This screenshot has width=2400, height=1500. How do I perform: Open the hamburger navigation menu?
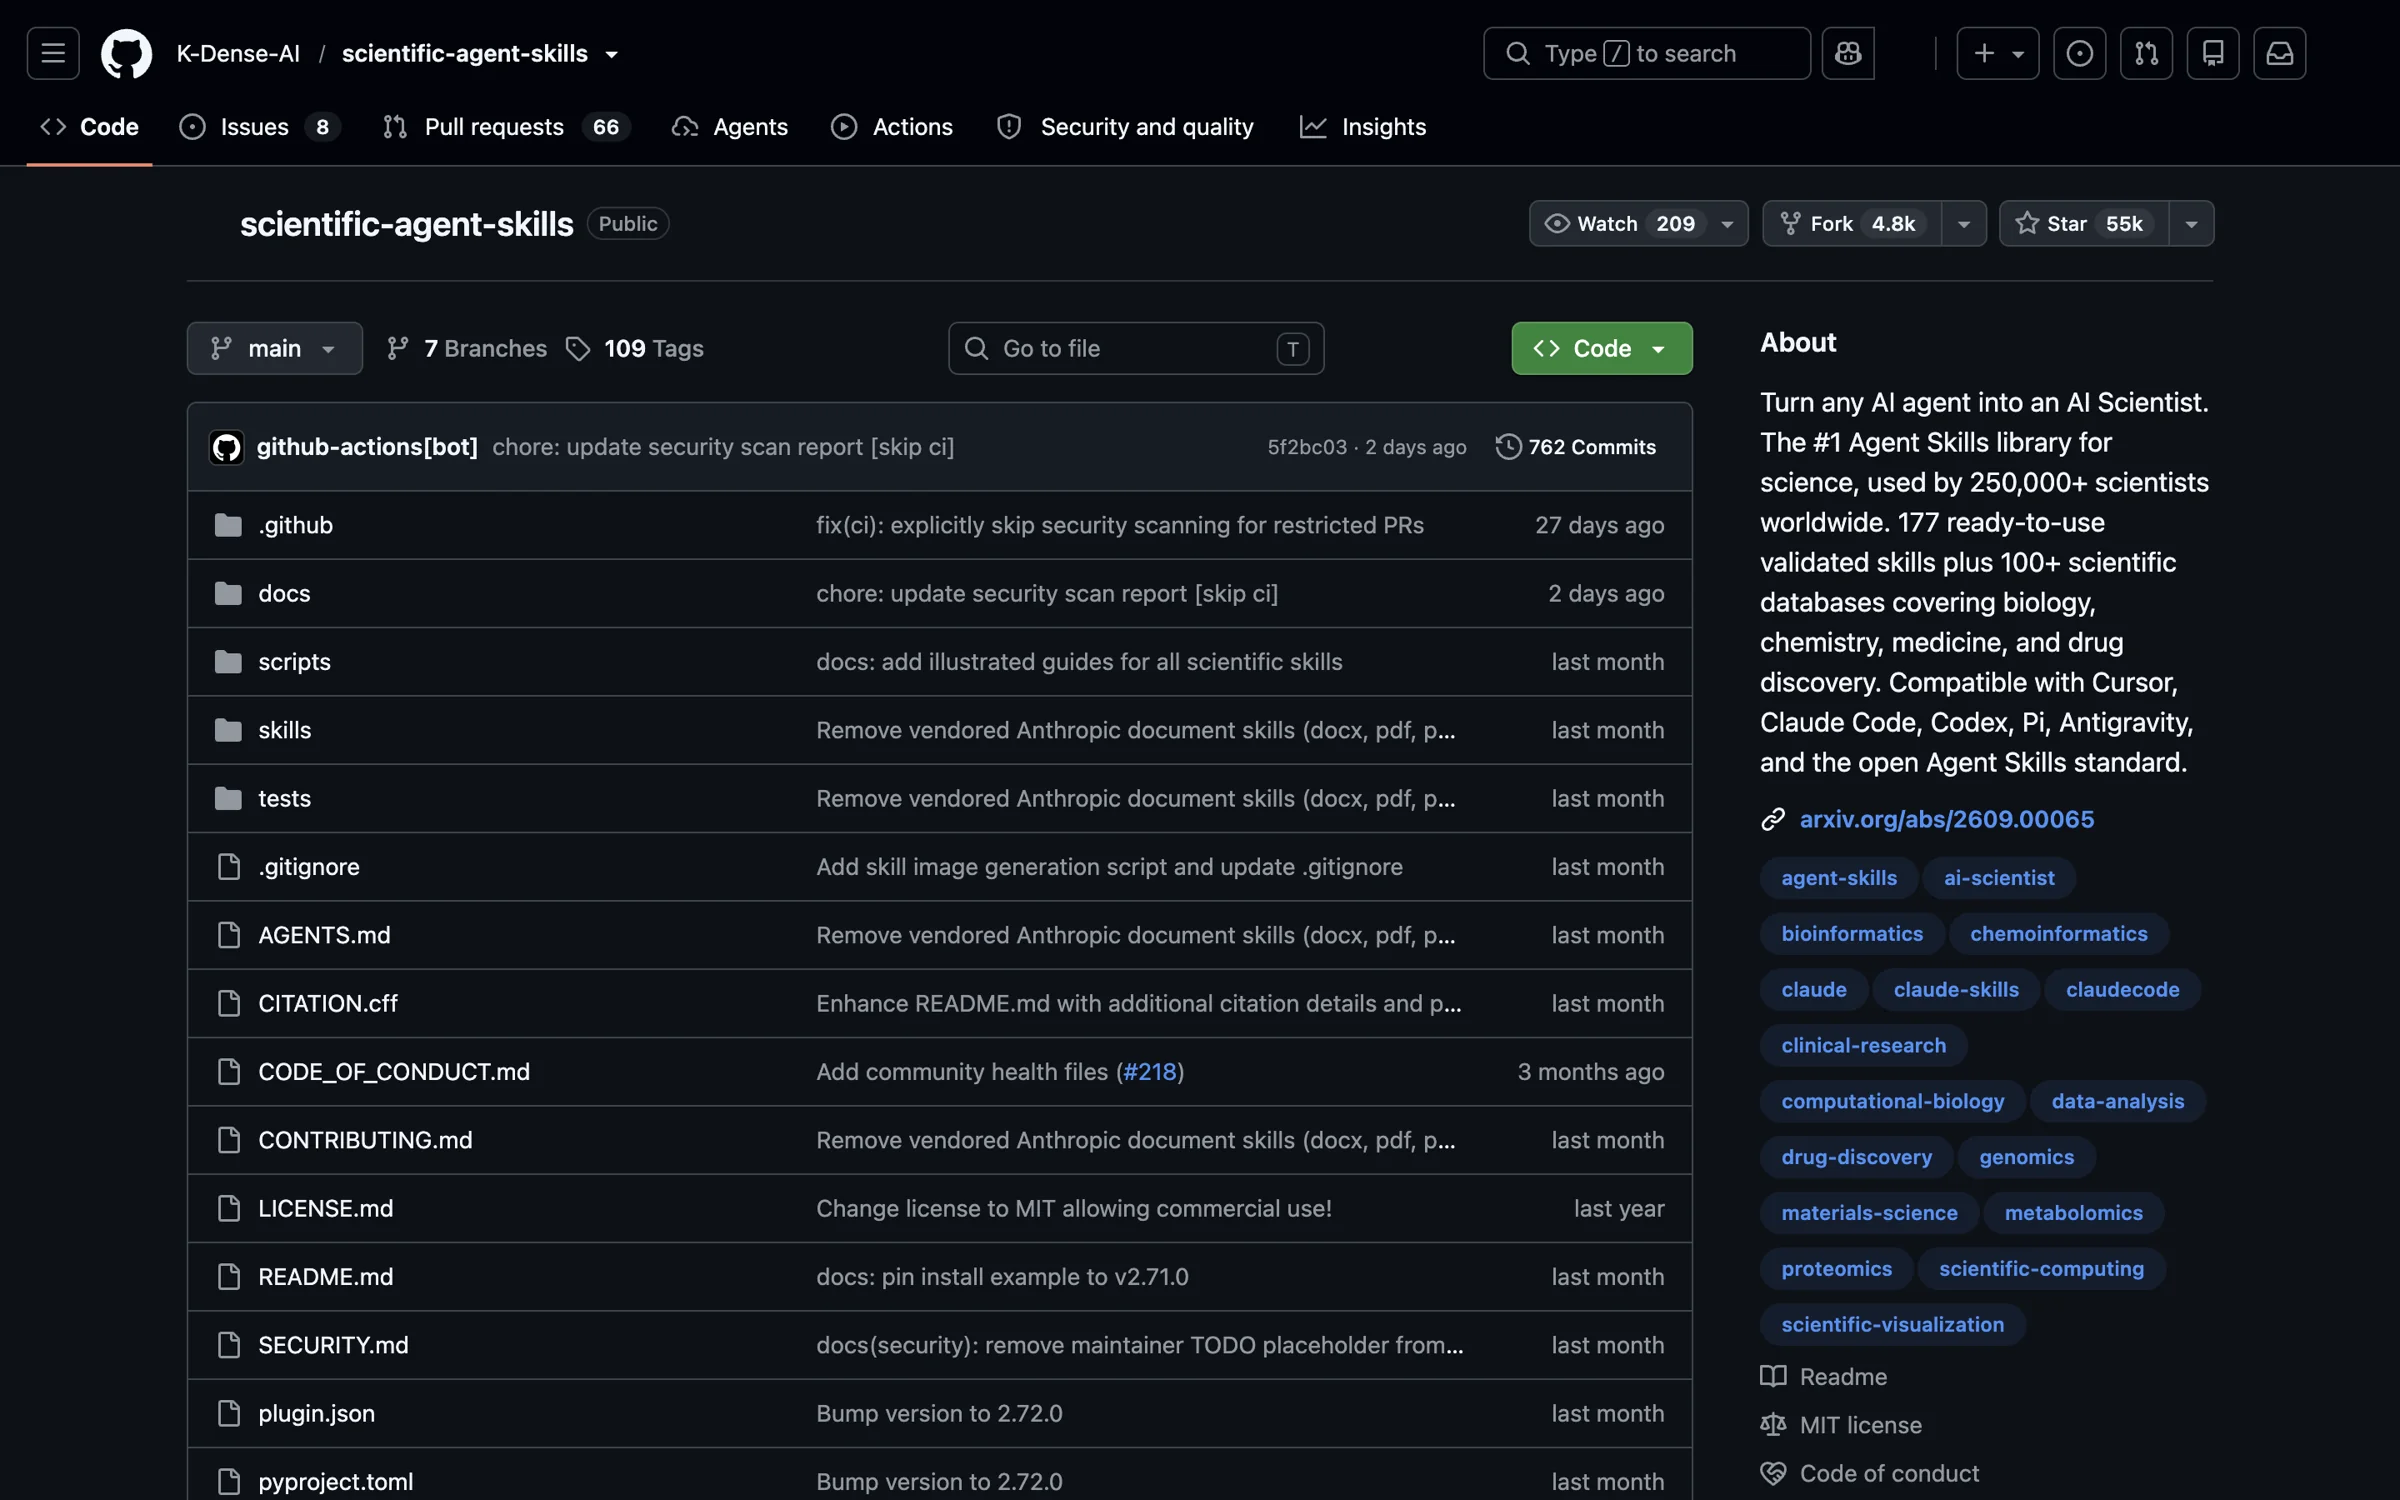[53, 53]
